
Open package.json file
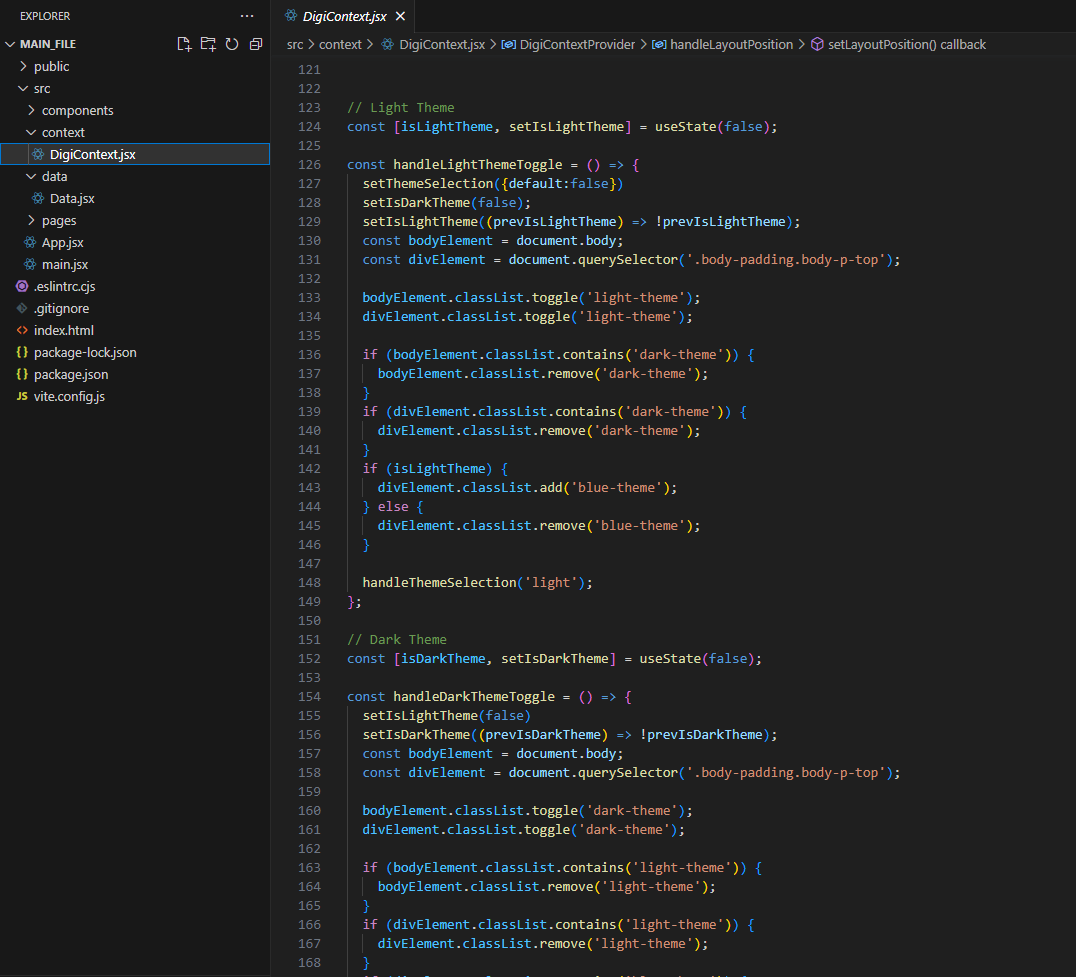click(x=71, y=374)
